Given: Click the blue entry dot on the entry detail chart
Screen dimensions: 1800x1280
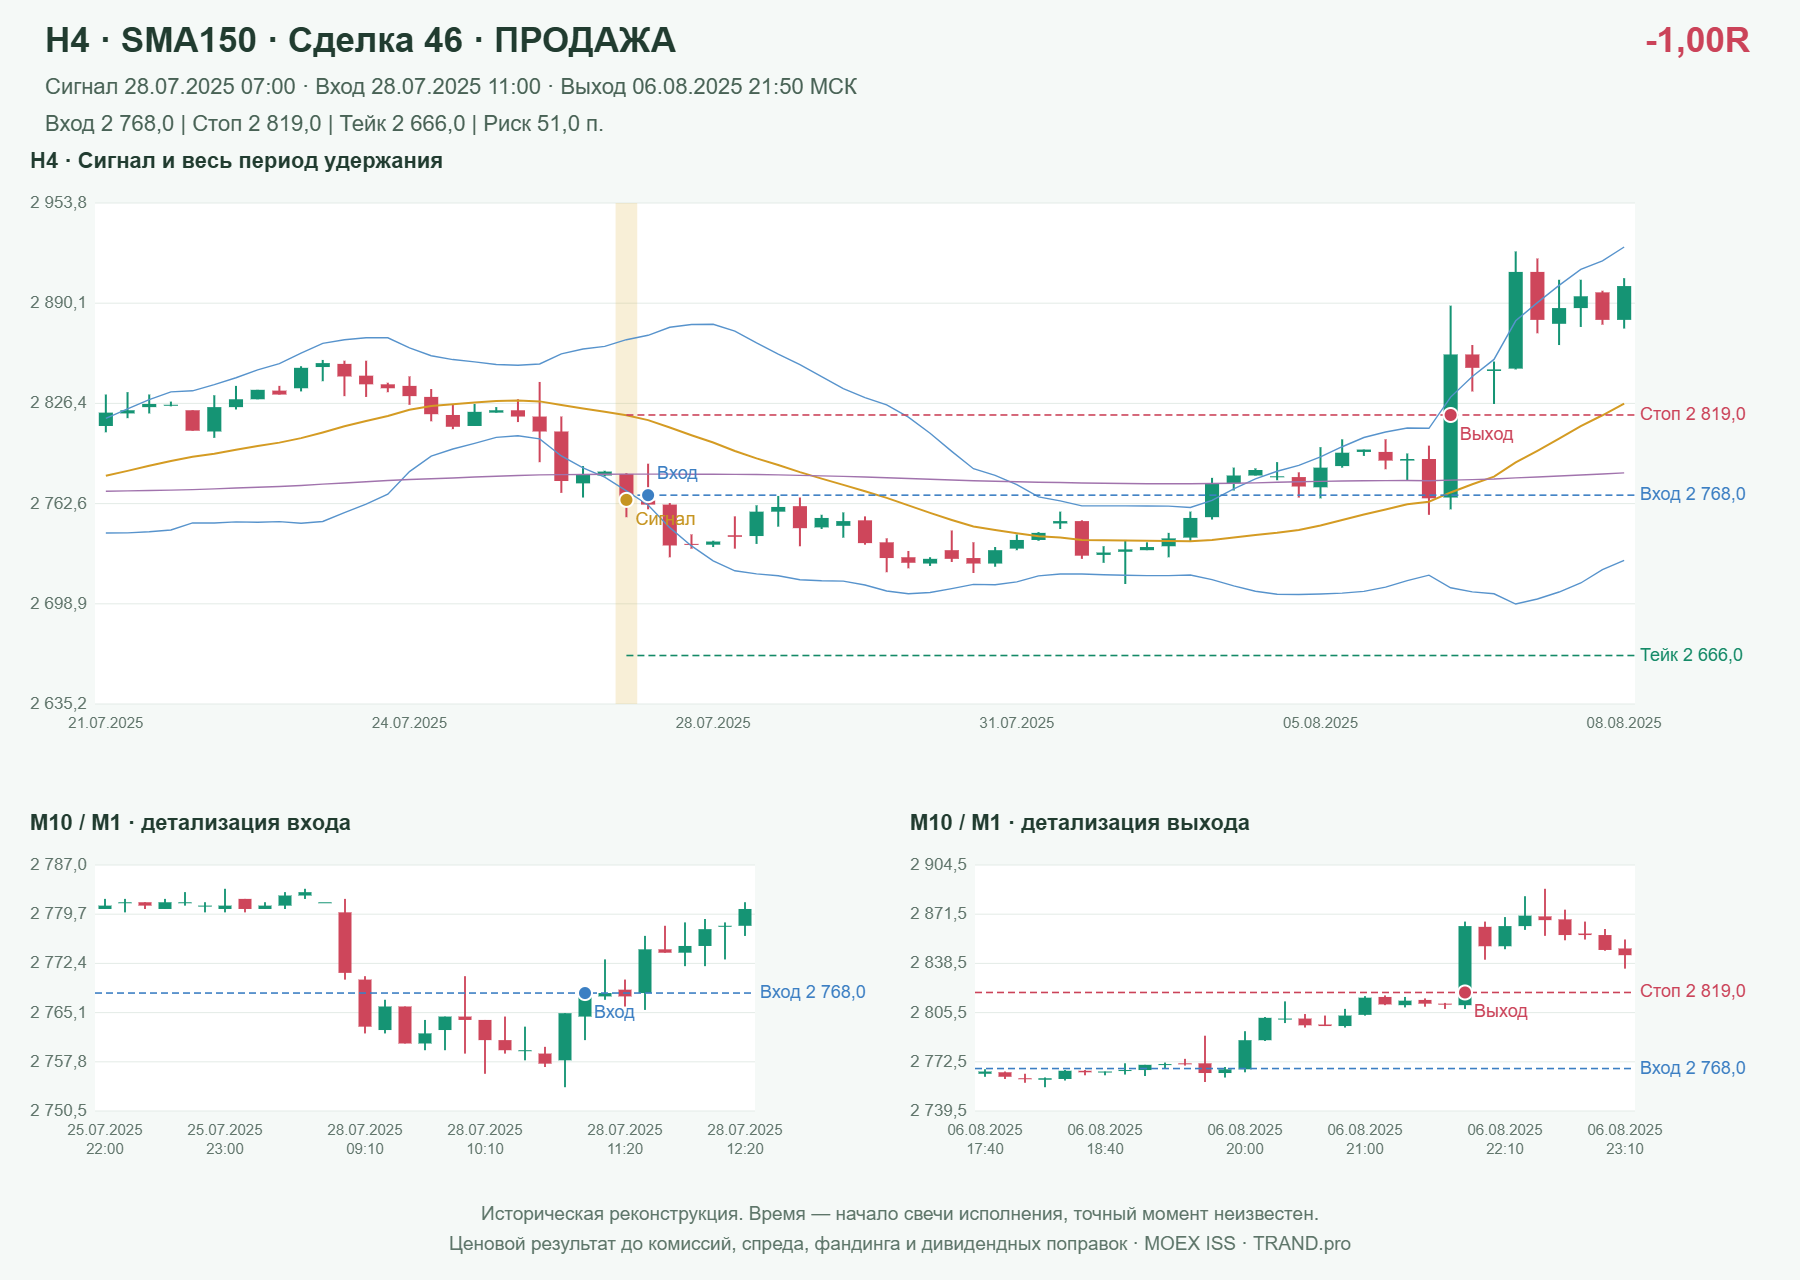Looking at the screenshot, I should (x=585, y=993).
